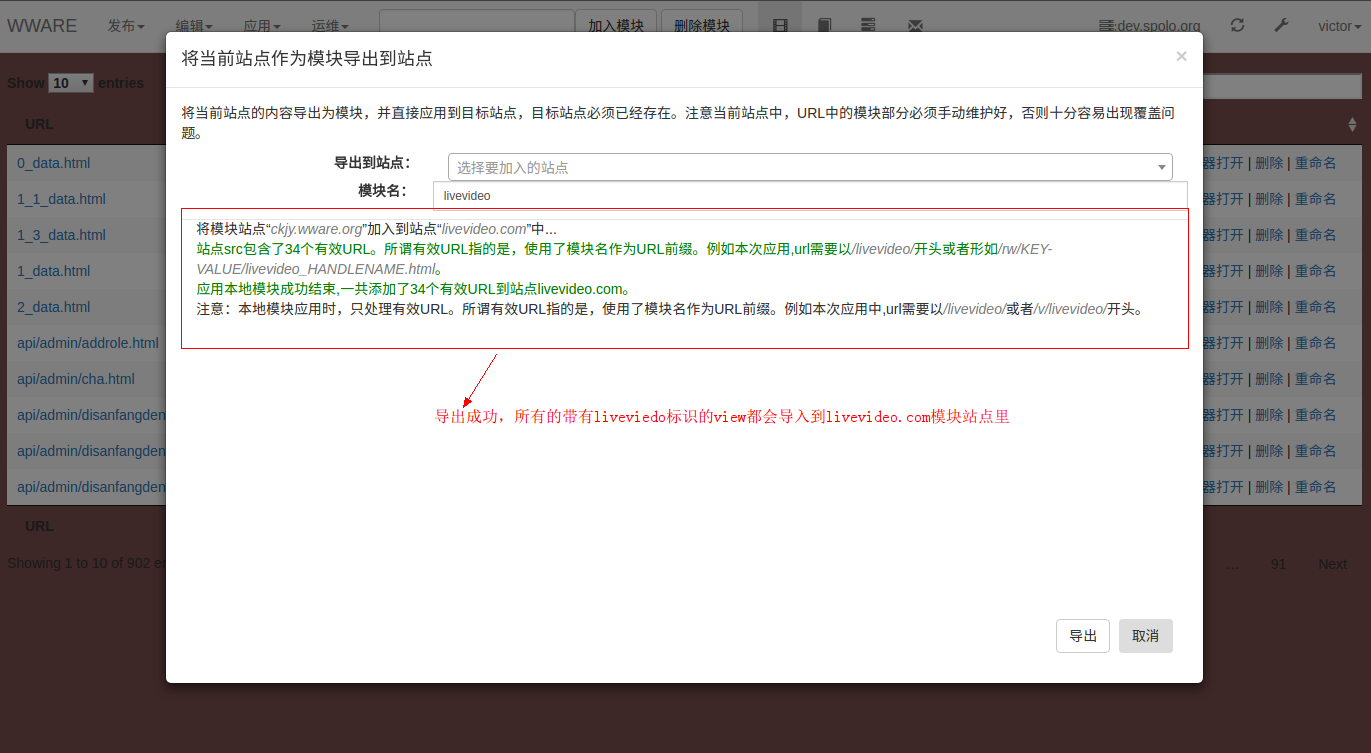Image resolution: width=1371 pixels, height=753 pixels.
Task: Open the wrench settings icon
Action: (1281, 26)
